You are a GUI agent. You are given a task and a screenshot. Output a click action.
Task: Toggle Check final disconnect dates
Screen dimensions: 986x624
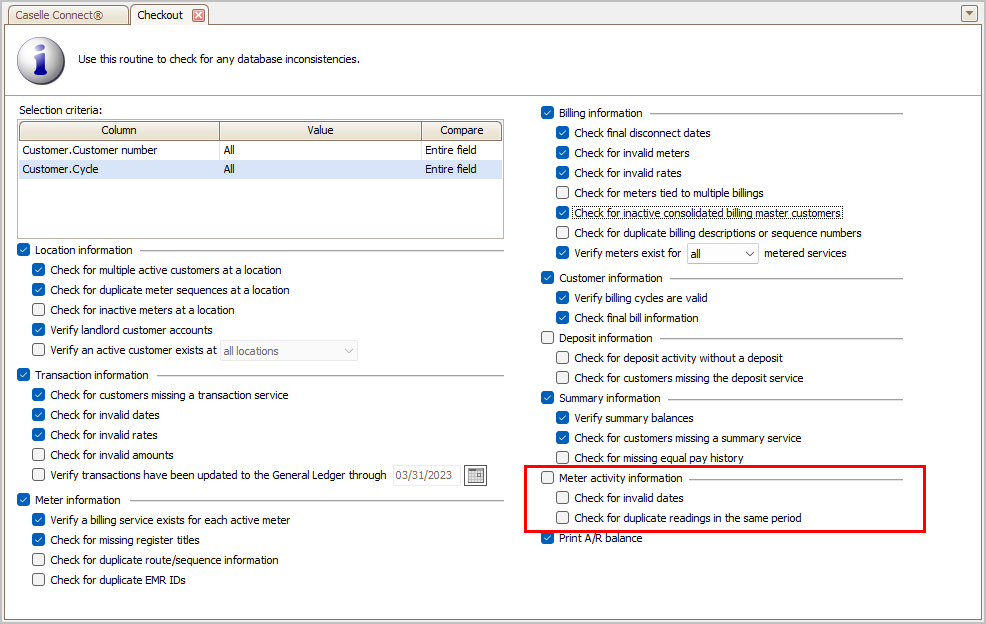pyautogui.click(x=563, y=133)
